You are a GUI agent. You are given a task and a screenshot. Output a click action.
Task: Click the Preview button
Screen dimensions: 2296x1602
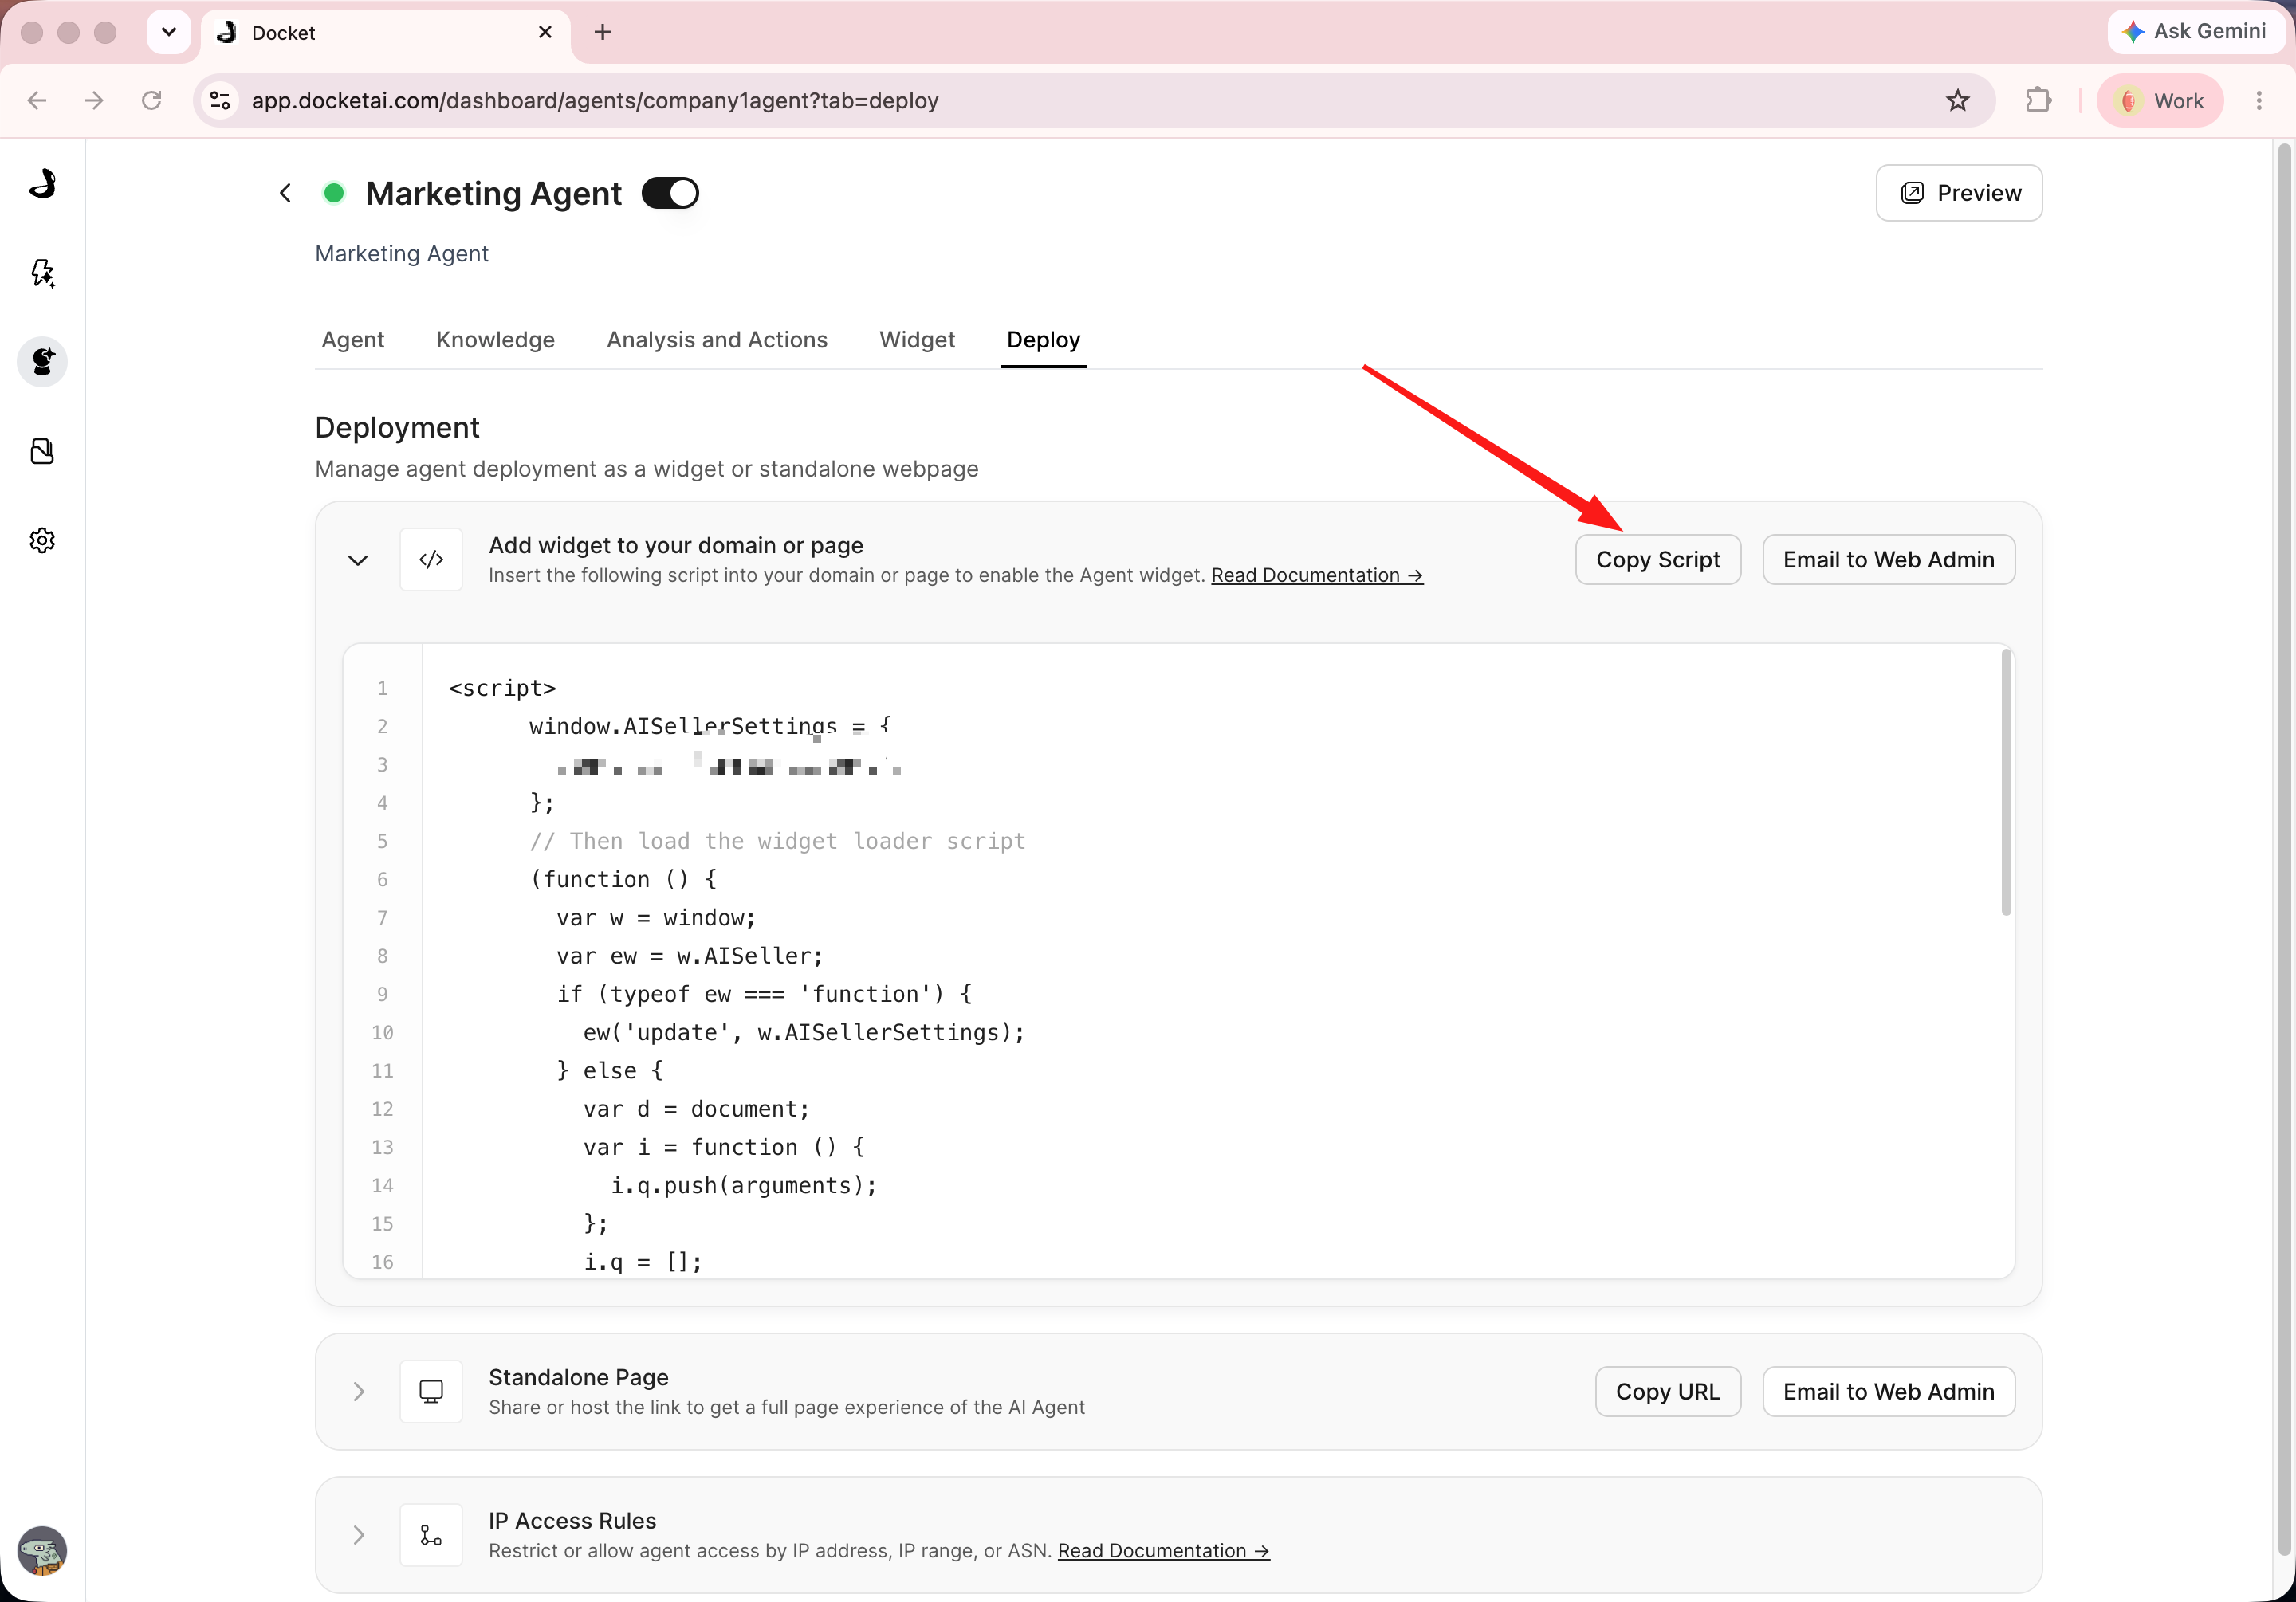(x=1958, y=193)
